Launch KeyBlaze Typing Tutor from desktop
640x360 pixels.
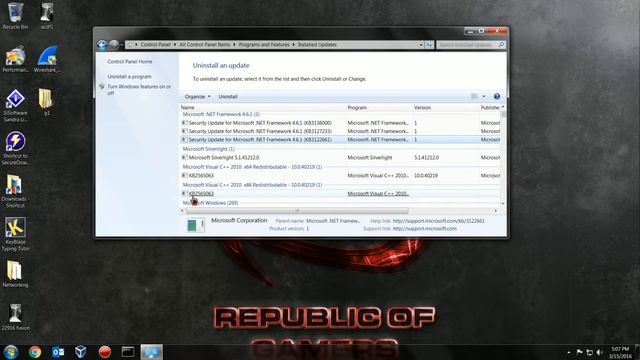(x=15, y=234)
